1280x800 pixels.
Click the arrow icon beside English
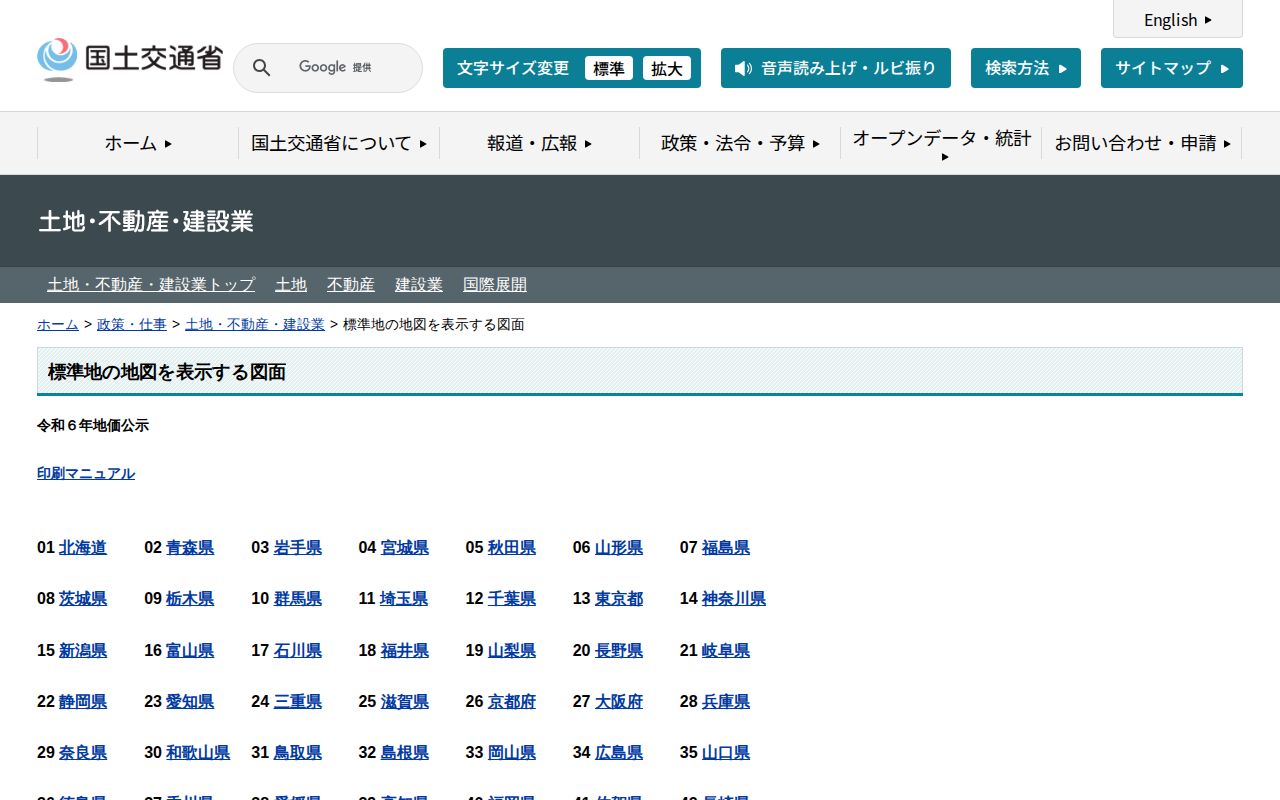click(1208, 20)
